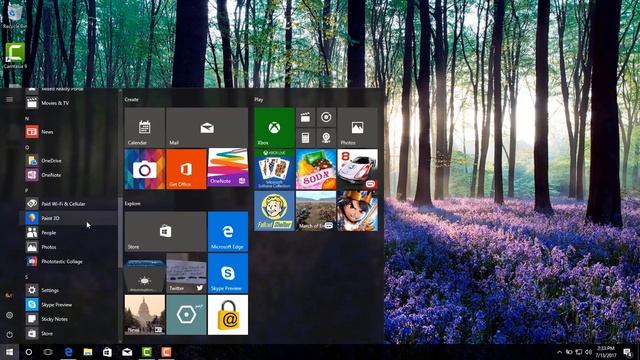This screenshot has width=640, height=360.
Task: Open Store from the taskbar
Action: pos(107,352)
